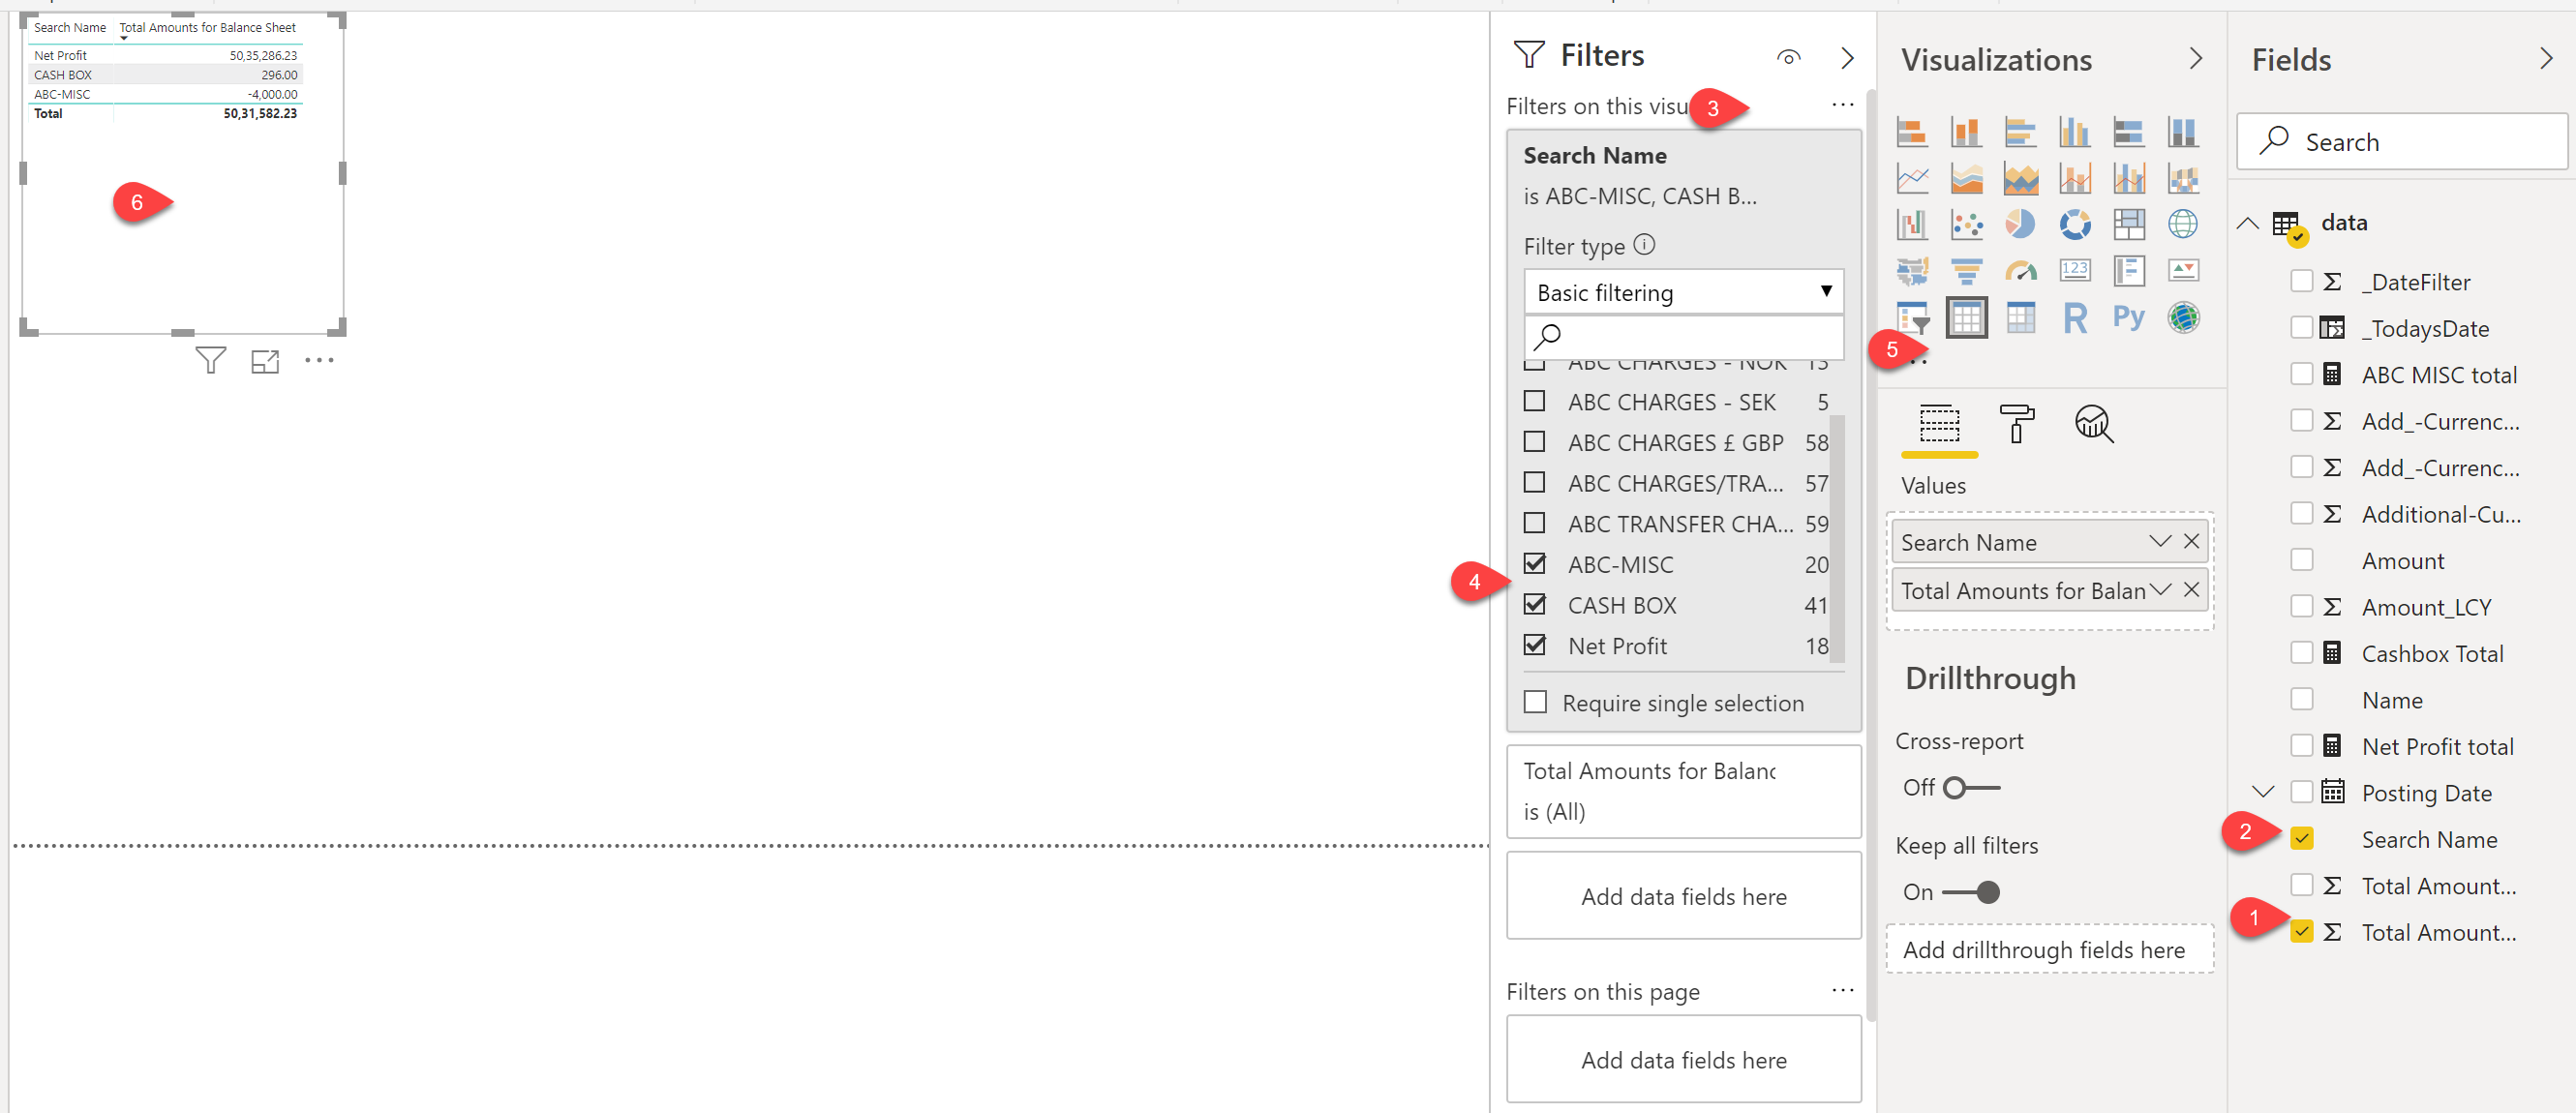The height and width of the screenshot is (1113, 2576).
Task: Click the search box in the Fields pane
Action: (x=2400, y=141)
